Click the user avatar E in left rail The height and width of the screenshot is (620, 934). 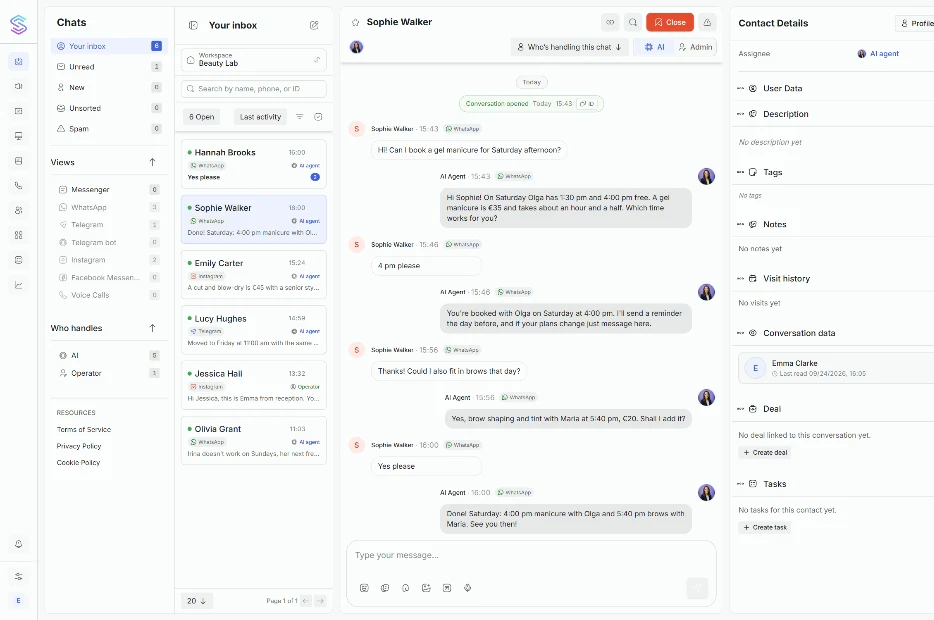tap(18, 600)
